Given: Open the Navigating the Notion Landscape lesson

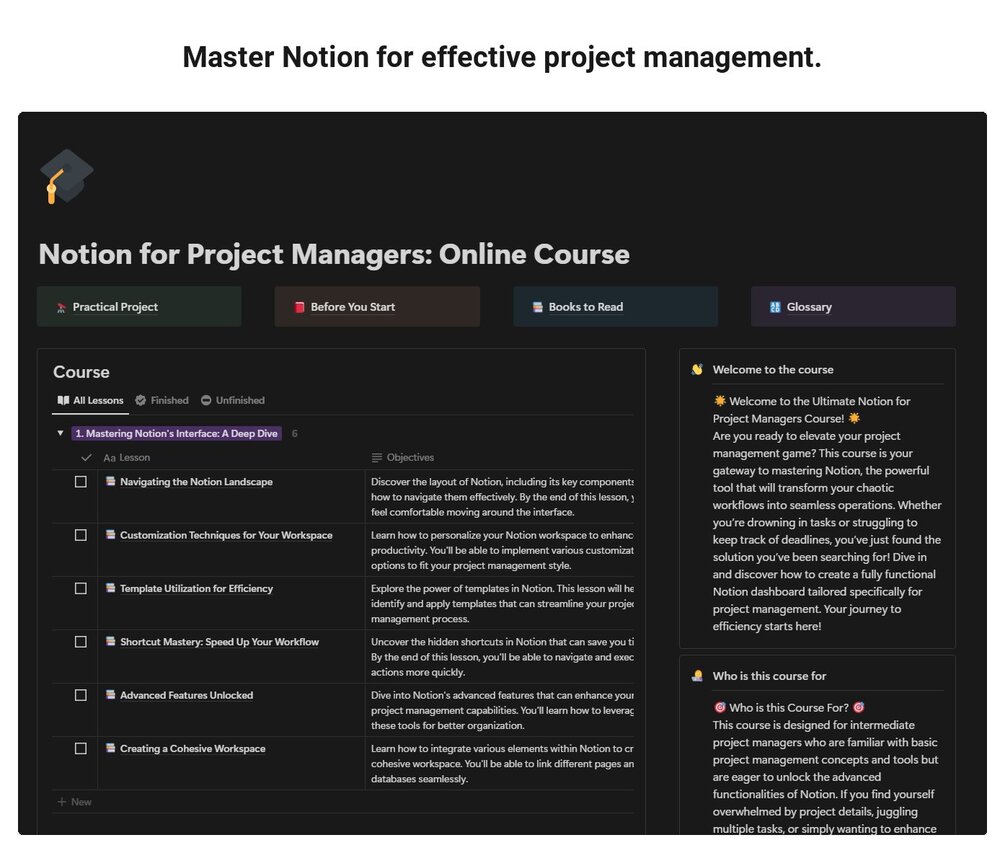Looking at the screenshot, I should point(196,481).
